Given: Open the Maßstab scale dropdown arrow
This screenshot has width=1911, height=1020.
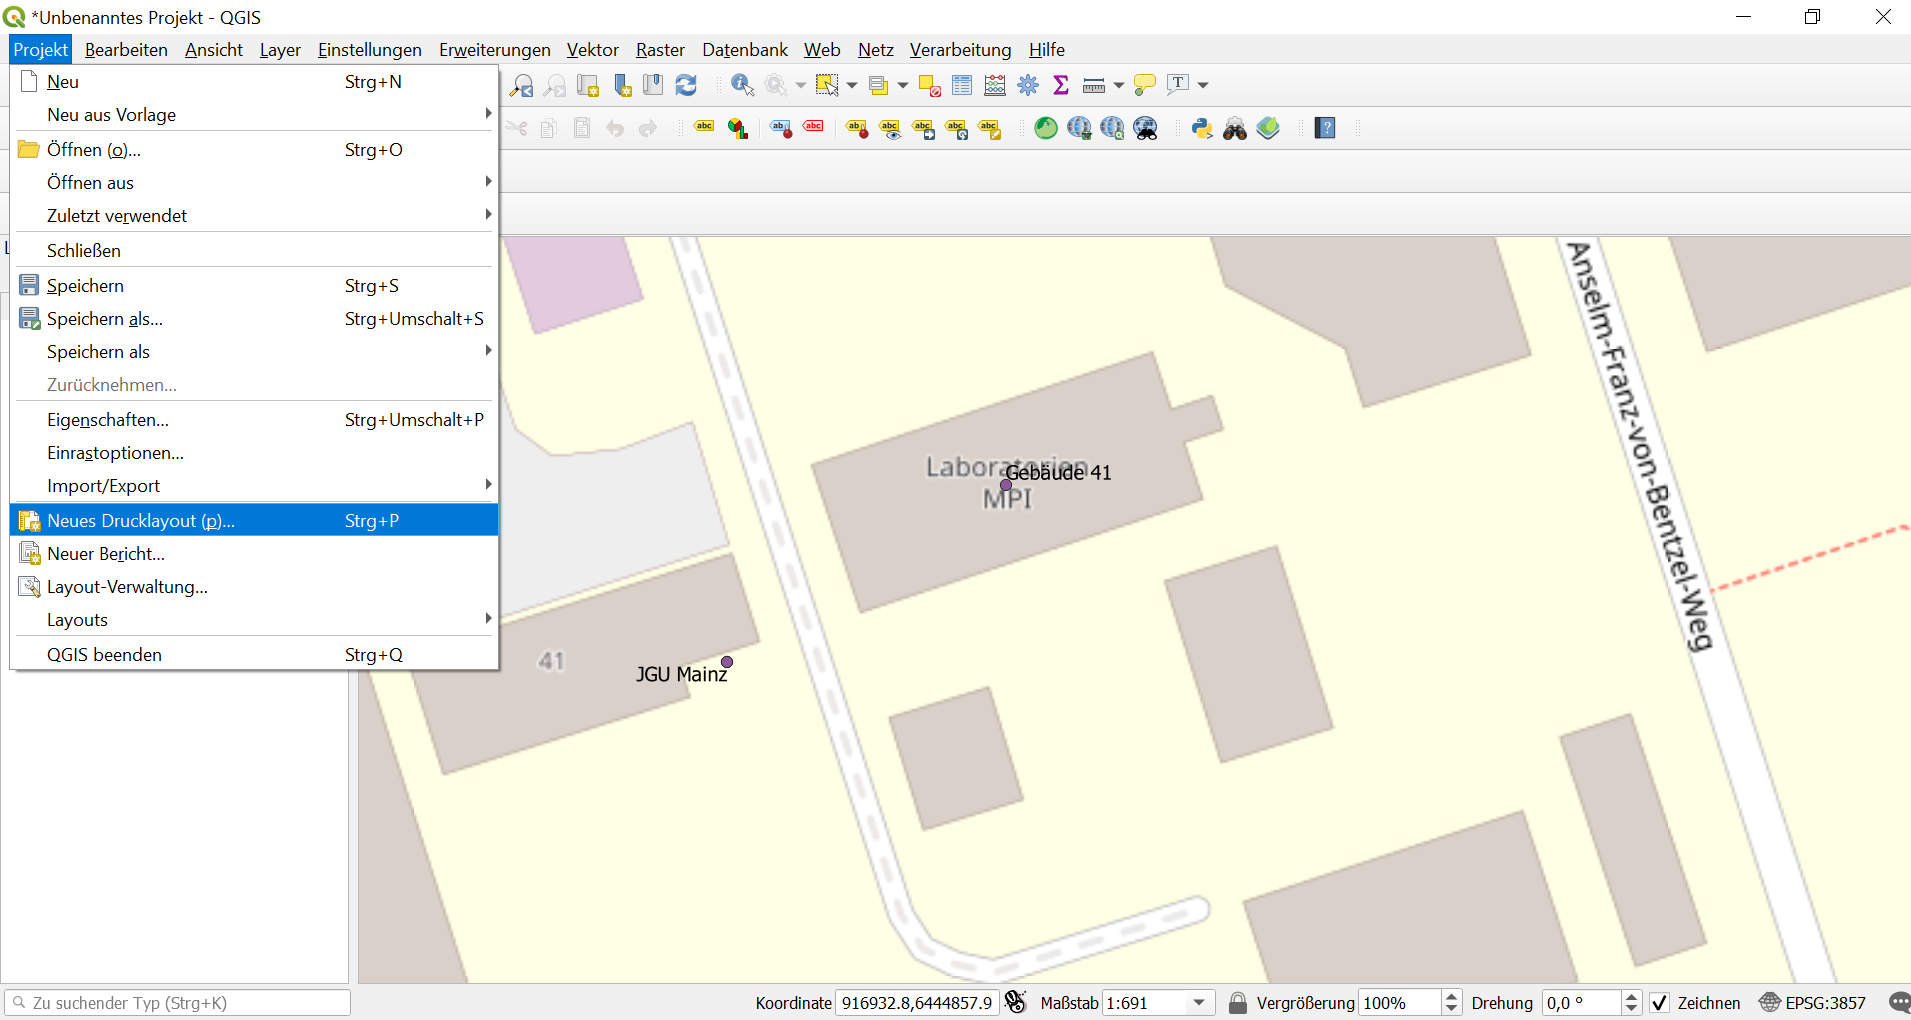Looking at the screenshot, I should (1199, 1003).
